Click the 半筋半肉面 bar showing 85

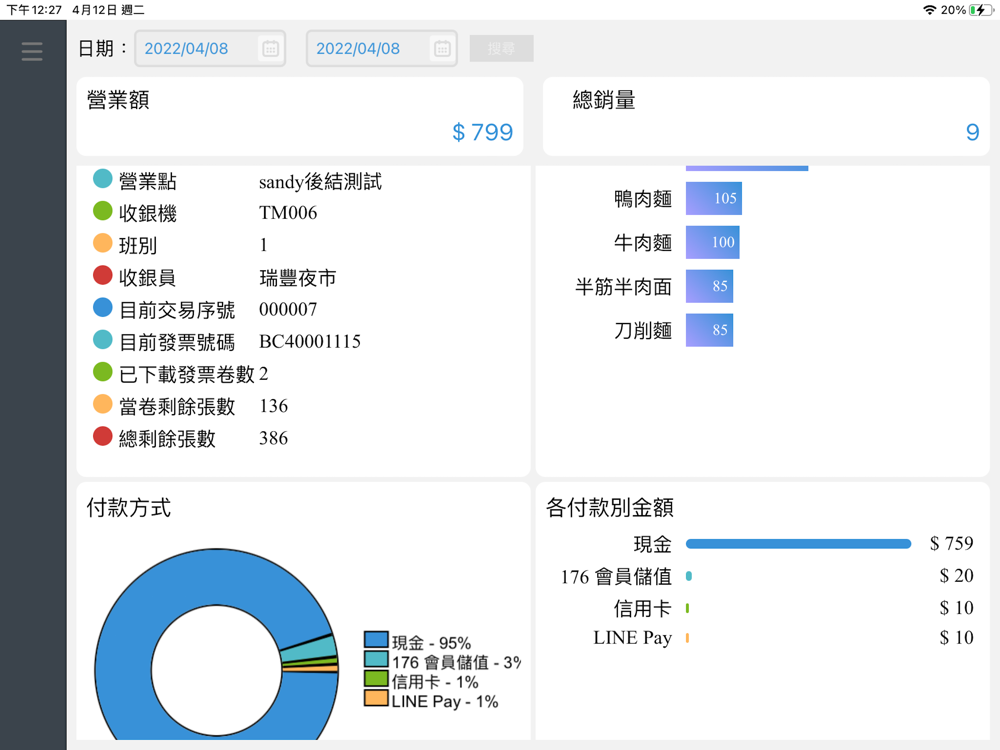coord(709,286)
